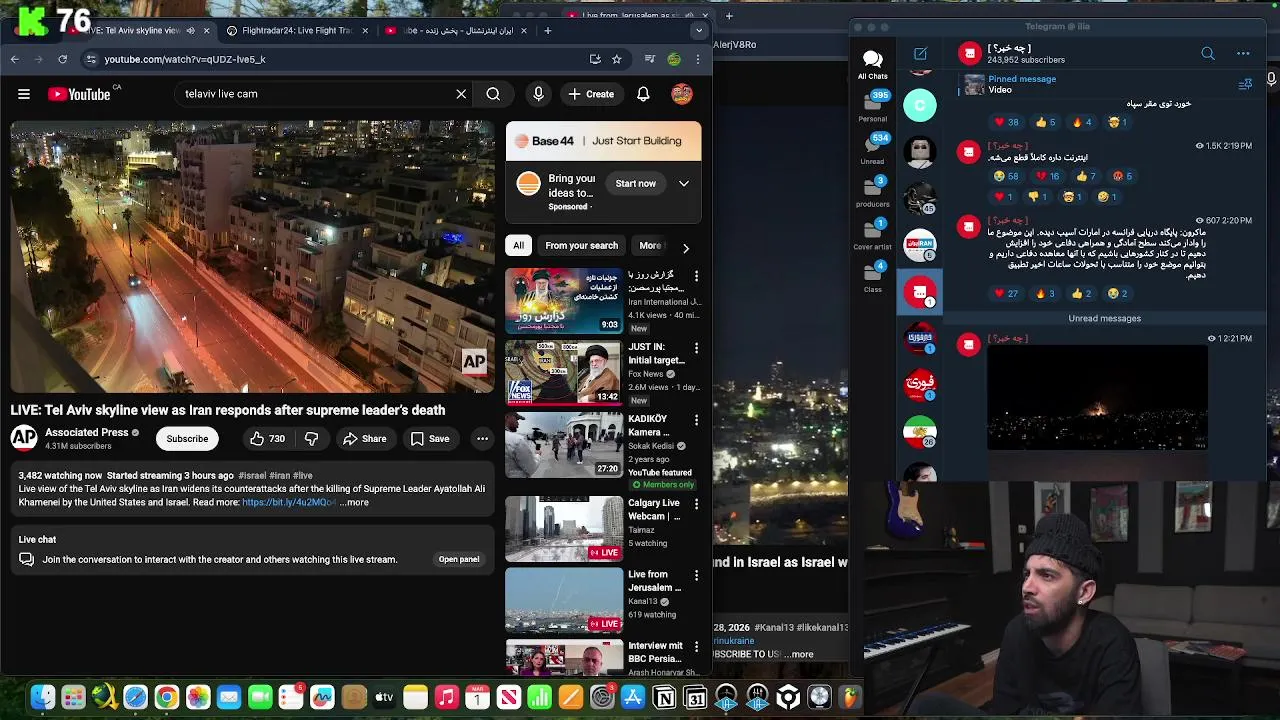This screenshot has height=720, width=1280.
Task: Like the AP live video
Action: 267,438
